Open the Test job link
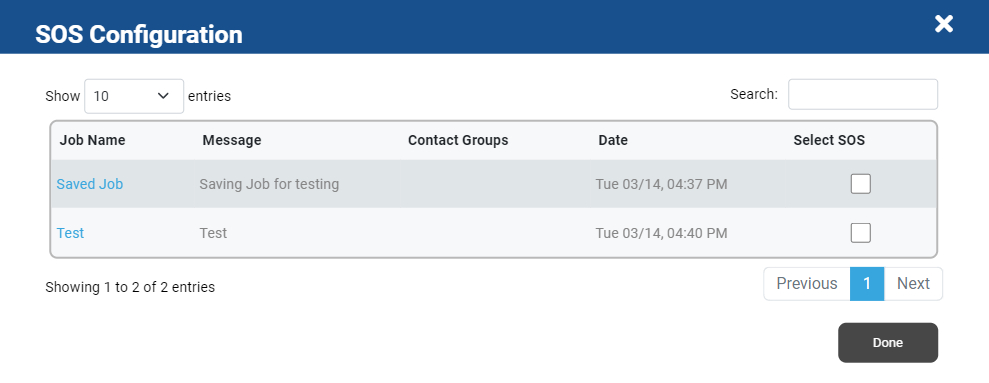 point(70,233)
